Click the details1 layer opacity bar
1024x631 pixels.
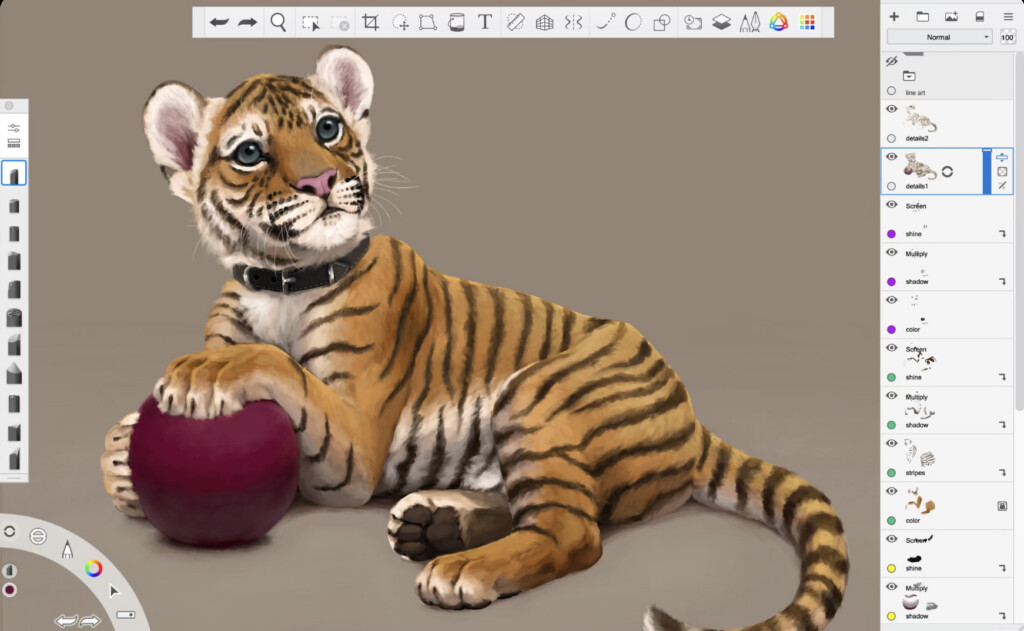tap(987, 171)
